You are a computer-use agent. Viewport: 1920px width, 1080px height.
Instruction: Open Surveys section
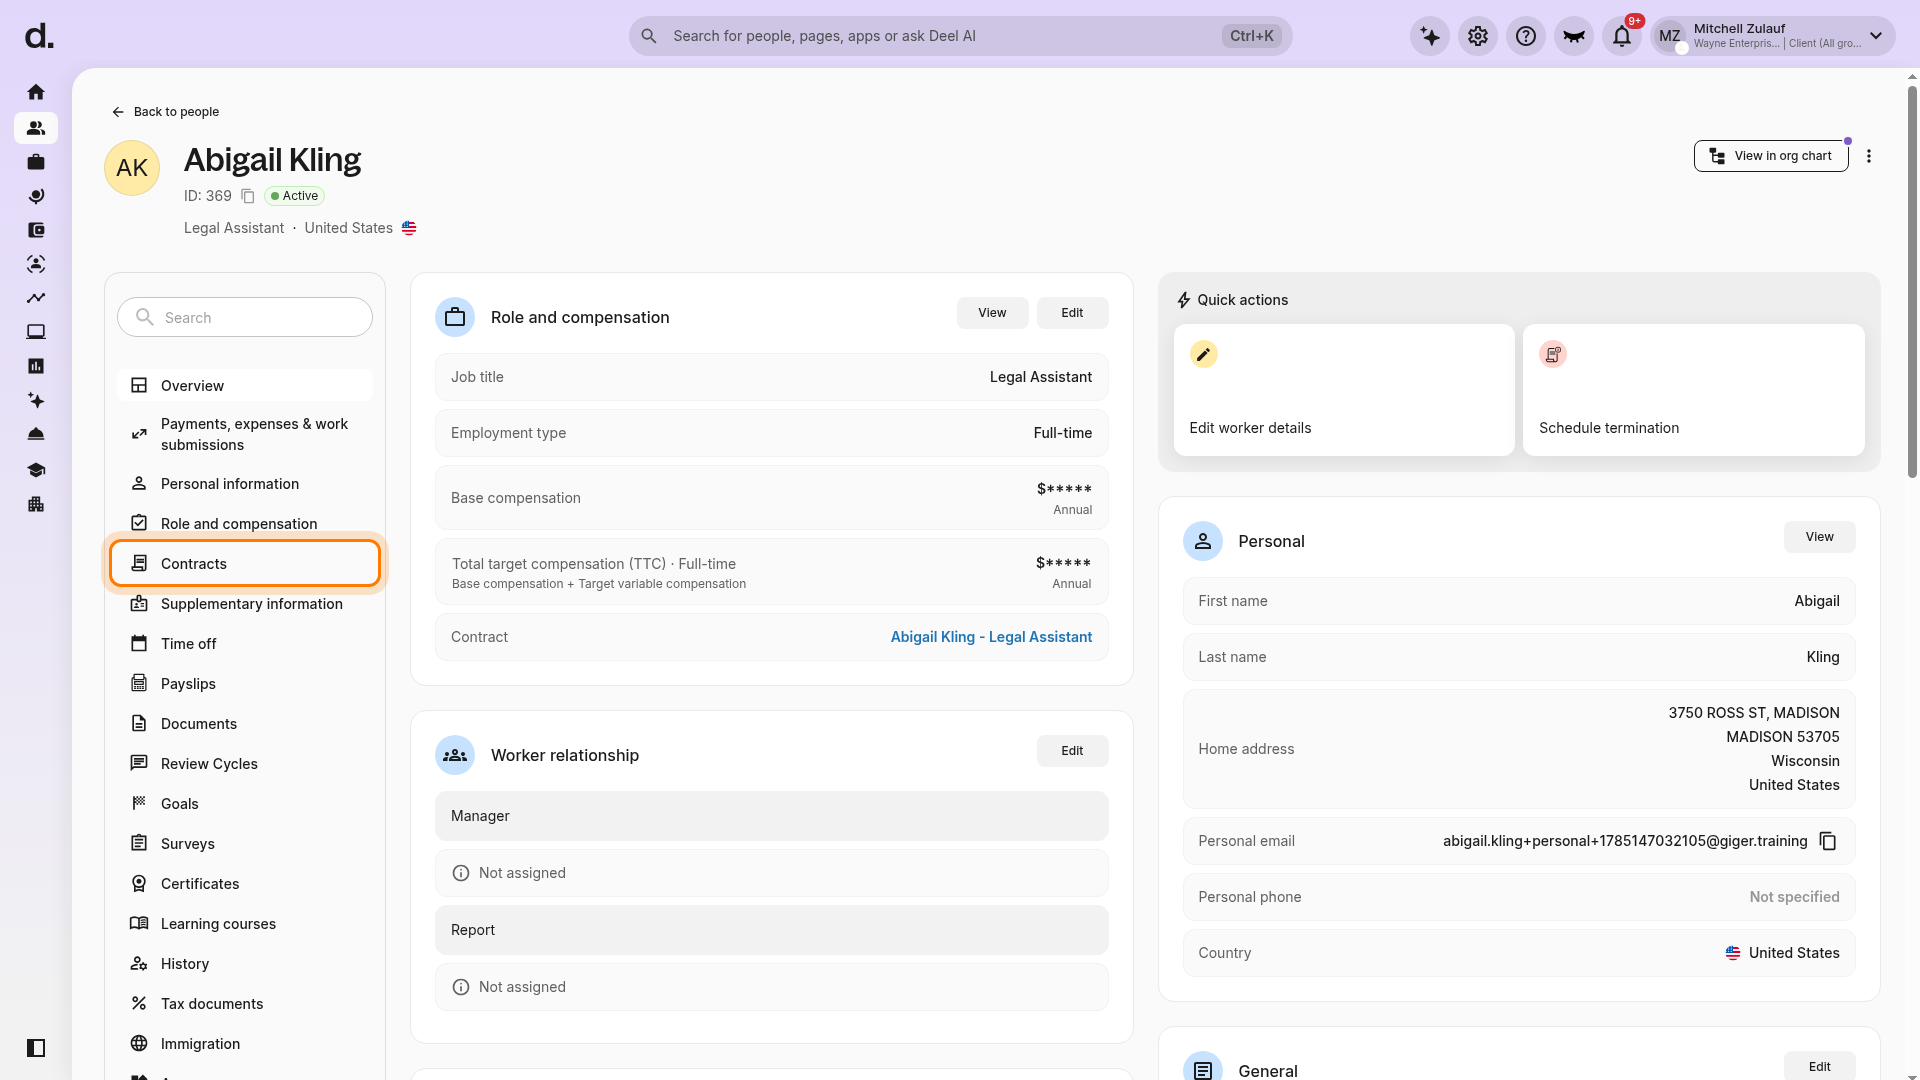click(x=245, y=844)
